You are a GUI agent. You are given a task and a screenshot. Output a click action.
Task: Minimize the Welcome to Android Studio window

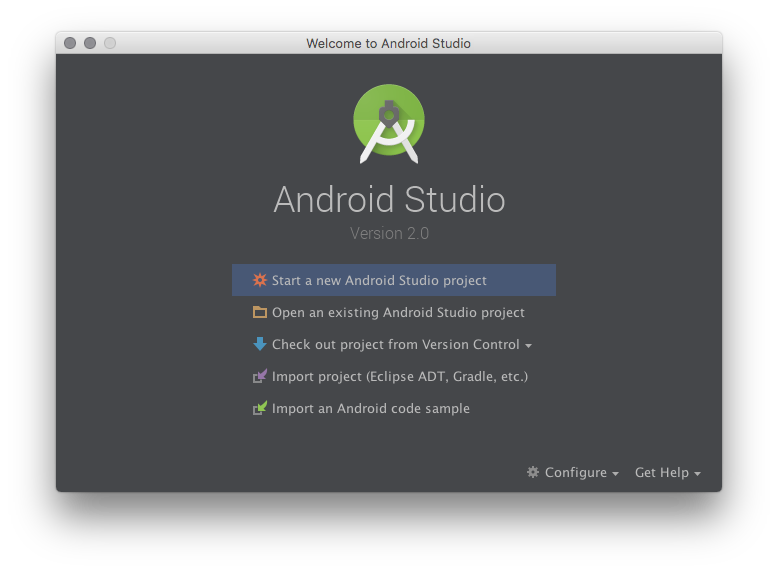[x=90, y=43]
